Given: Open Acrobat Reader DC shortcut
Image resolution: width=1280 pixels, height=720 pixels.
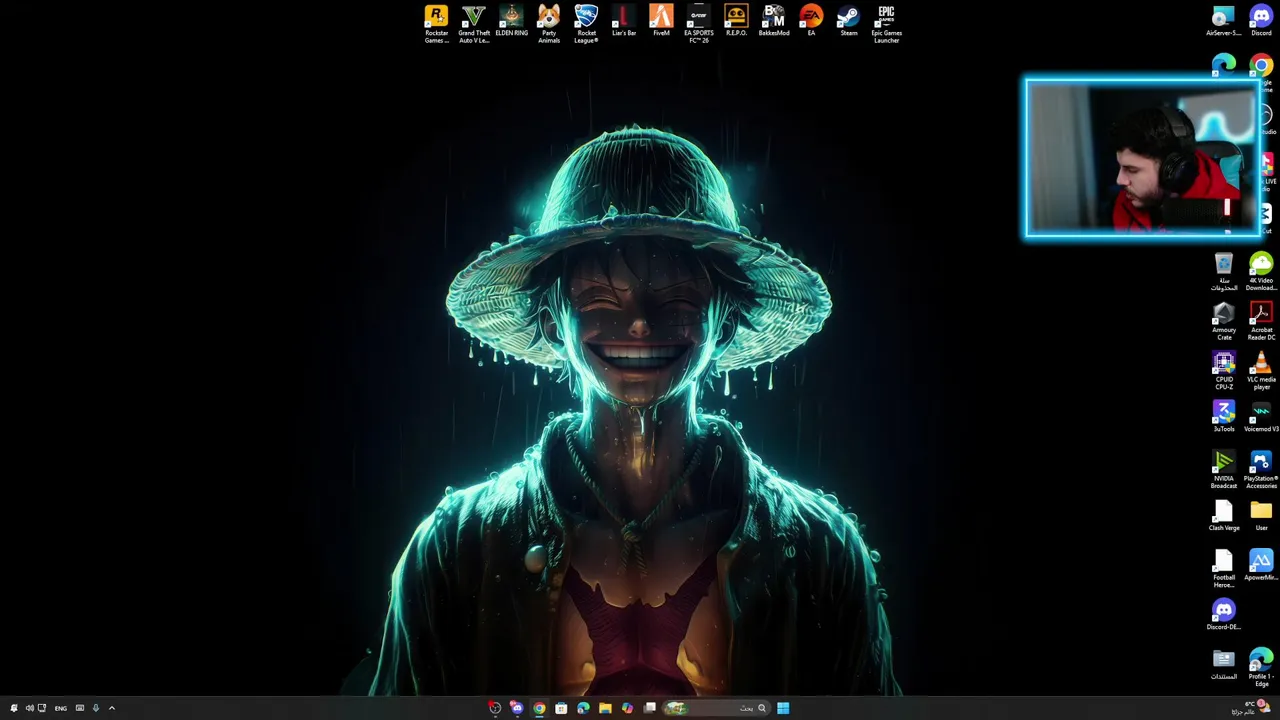Looking at the screenshot, I should click(x=1261, y=321).
